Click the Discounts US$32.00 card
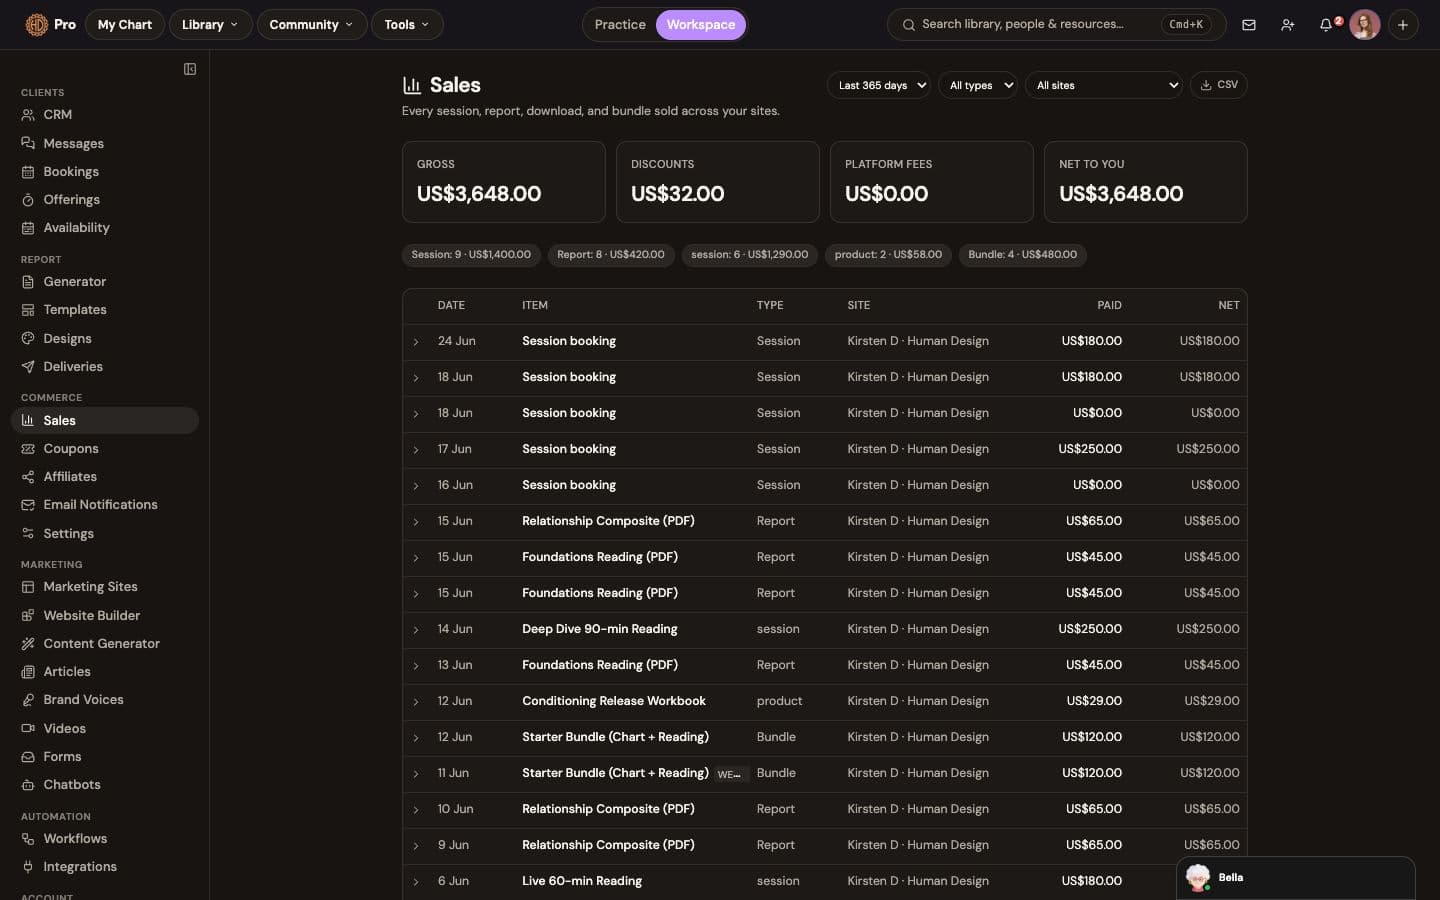This screenshot has width=1440, height=900. pyautogui.click(x=718, y=182)
